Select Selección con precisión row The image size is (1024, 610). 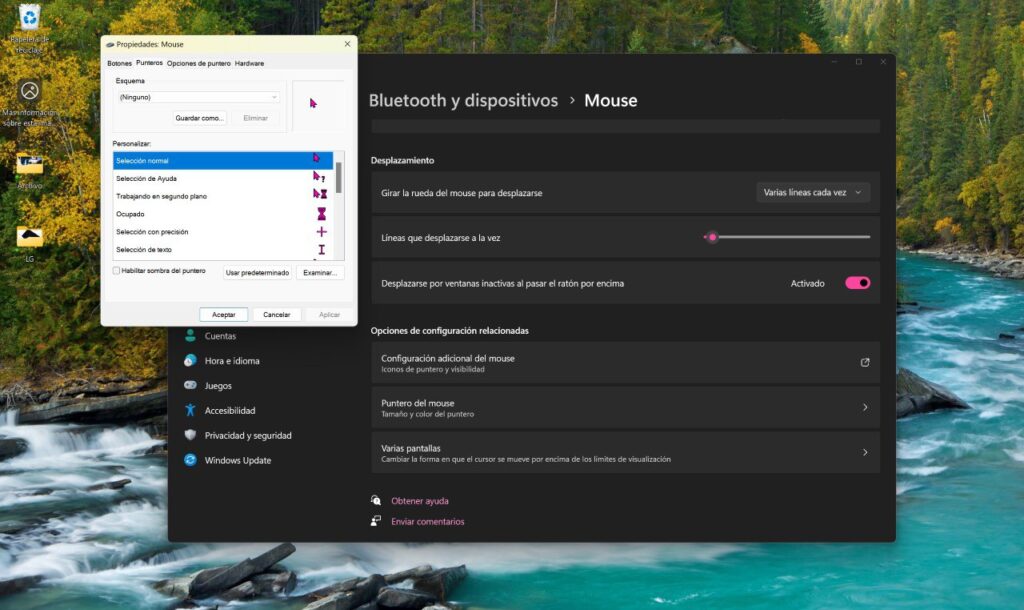coord(223,232)
